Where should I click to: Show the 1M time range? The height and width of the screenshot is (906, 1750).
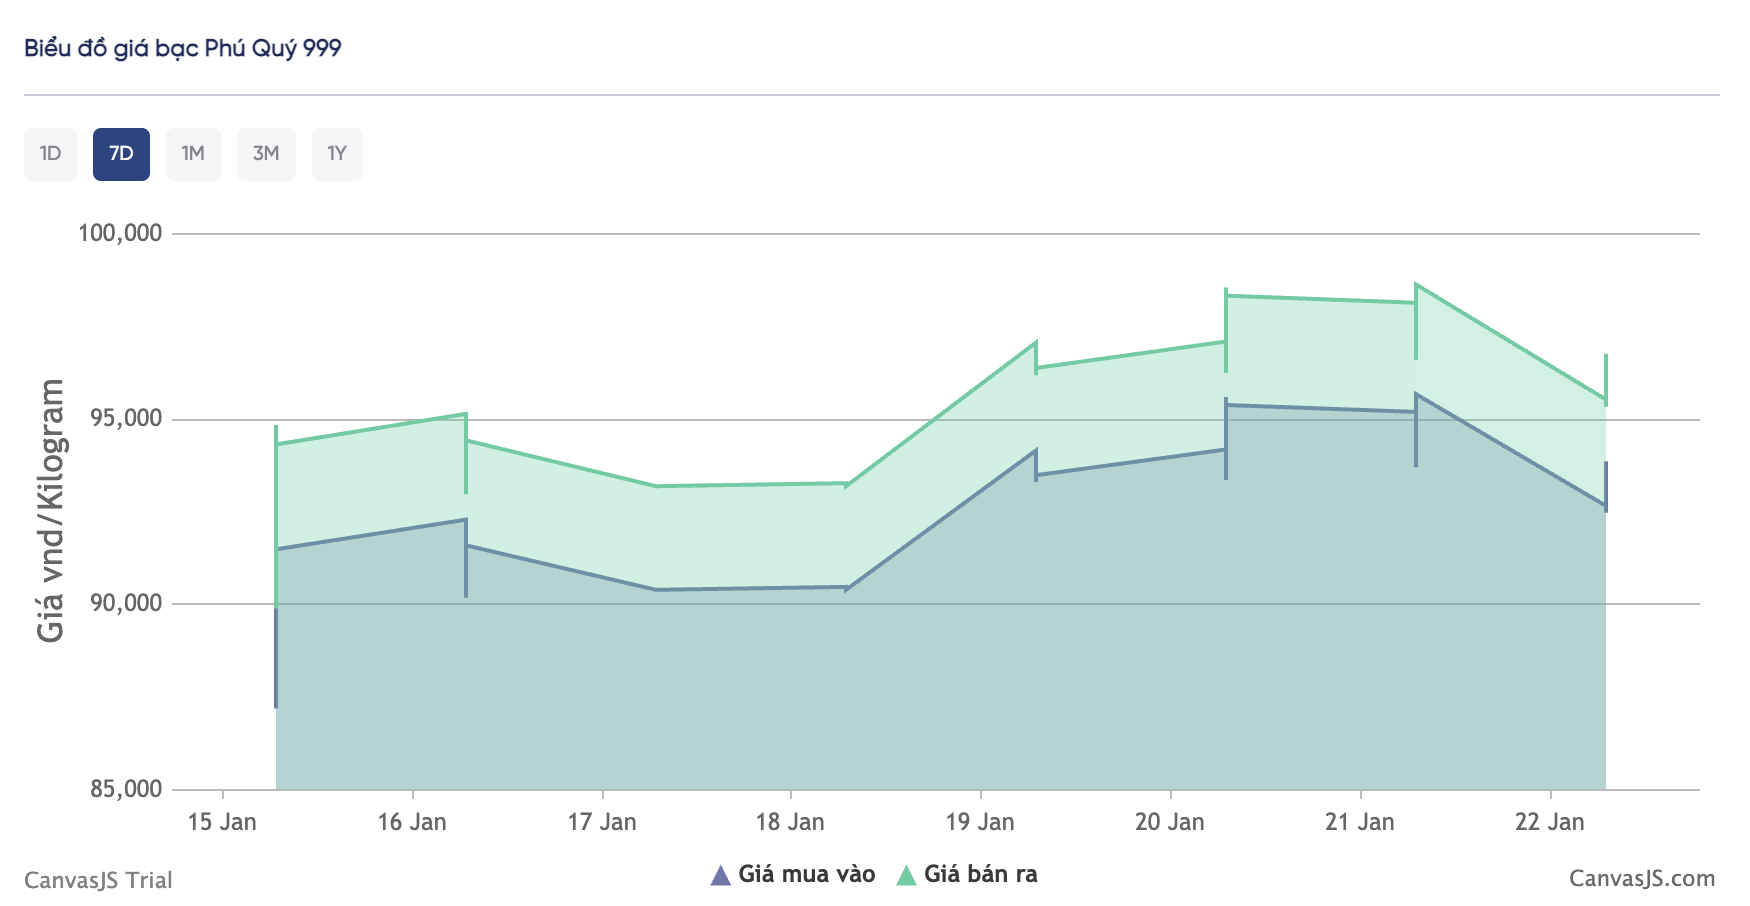(193, 154)
